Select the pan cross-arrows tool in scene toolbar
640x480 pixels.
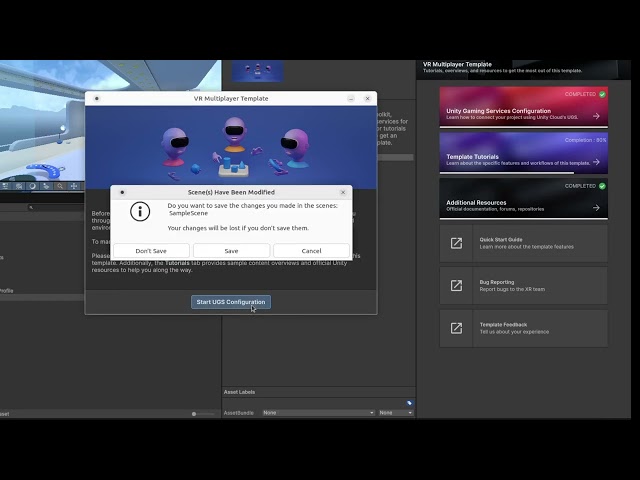click(x=74, y=186)
